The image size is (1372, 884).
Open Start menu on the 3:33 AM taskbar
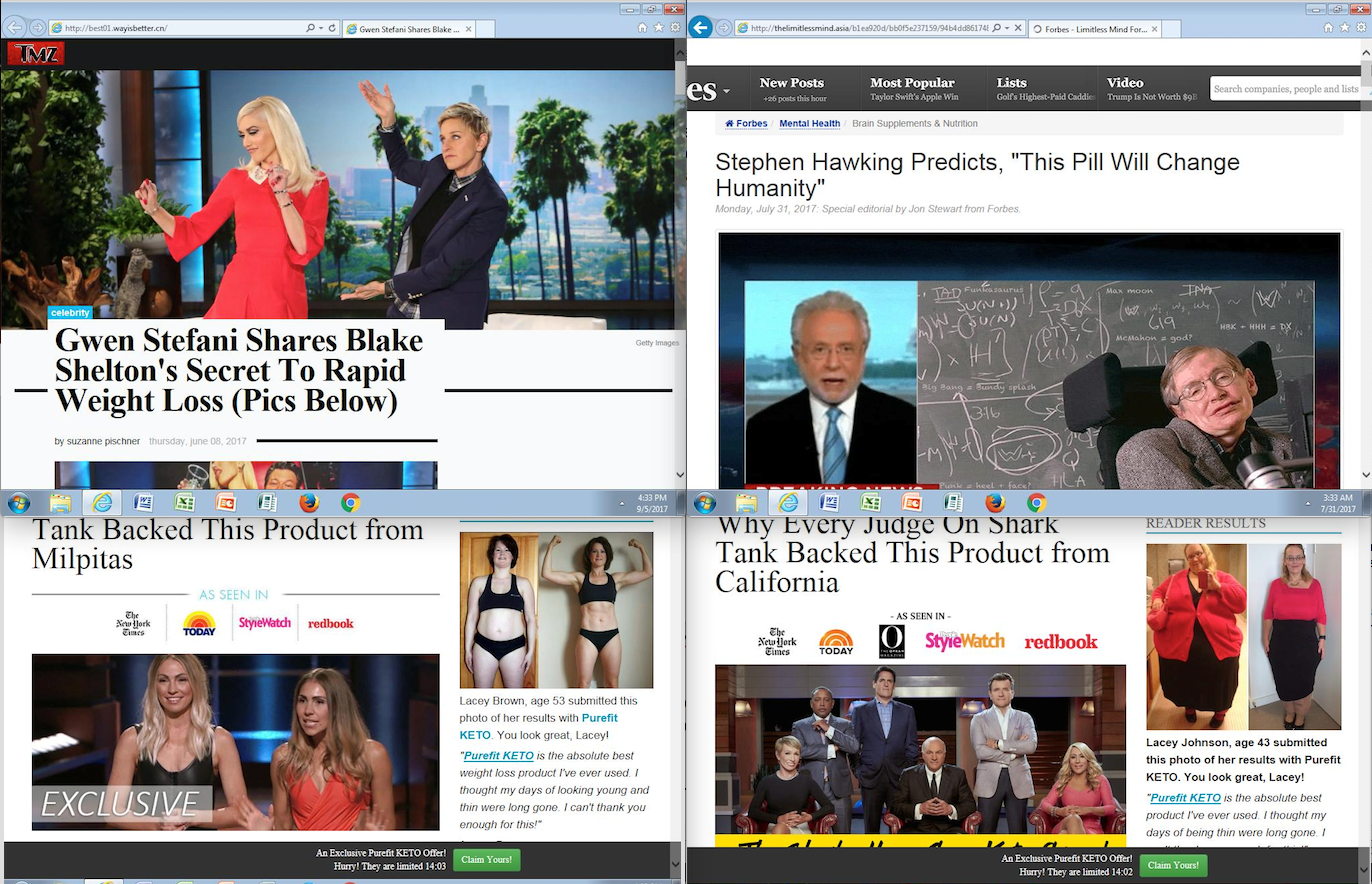click(x=704, y=503)
